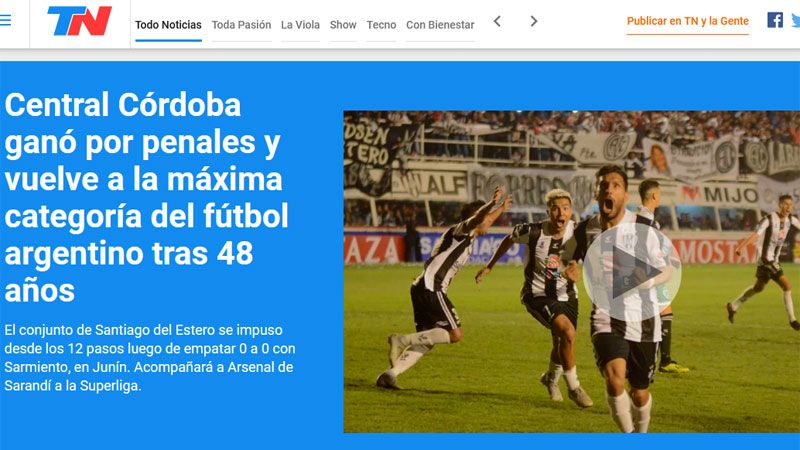Open the Show section

pyautogui.click(x=343, y=24)
